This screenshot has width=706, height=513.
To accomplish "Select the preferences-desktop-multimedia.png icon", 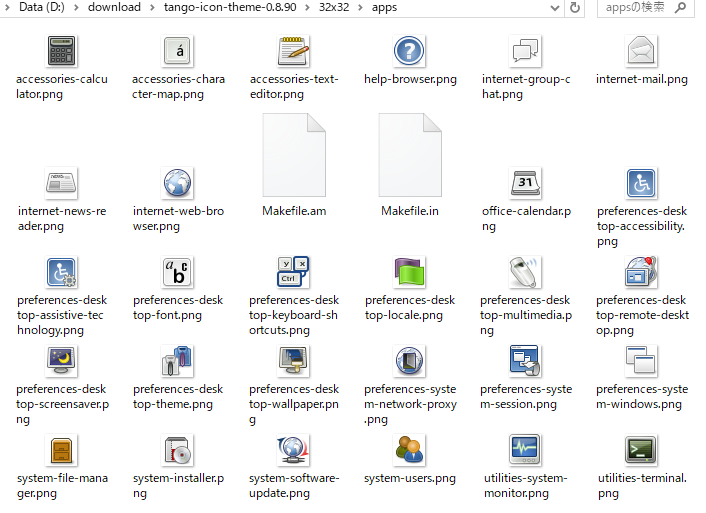I will [x=525, y=272].
